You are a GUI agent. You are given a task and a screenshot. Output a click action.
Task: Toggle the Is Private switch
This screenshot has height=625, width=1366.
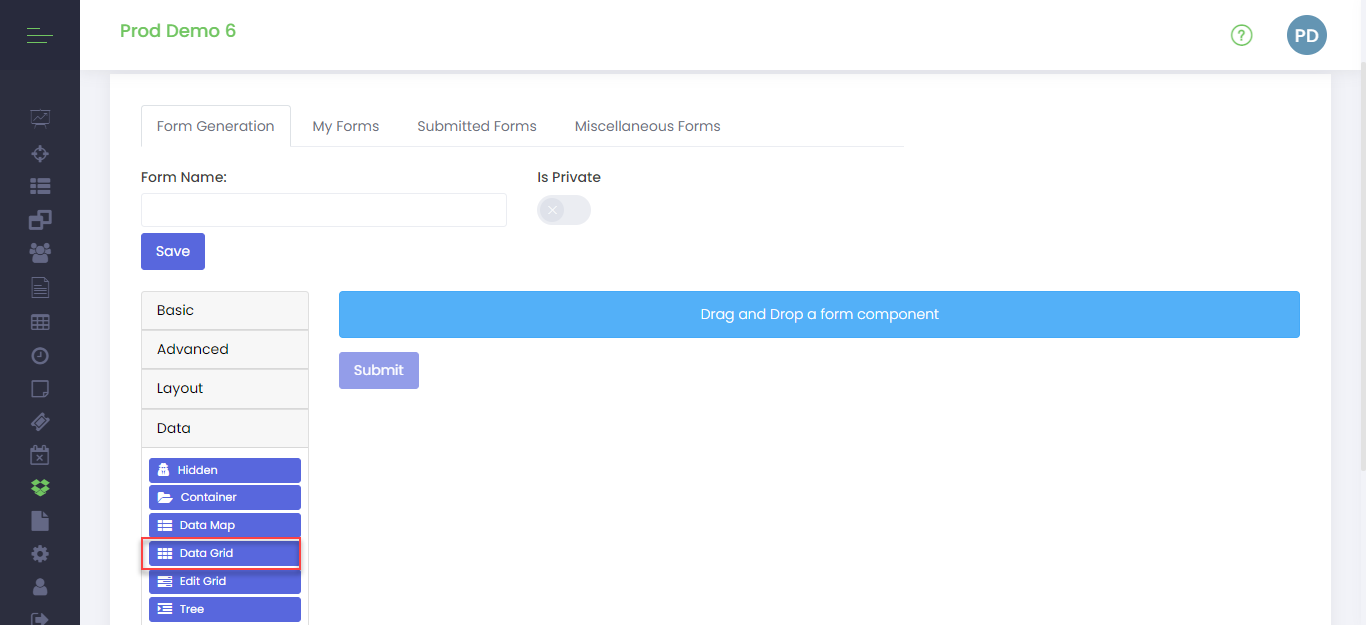(x=563, y=210)
